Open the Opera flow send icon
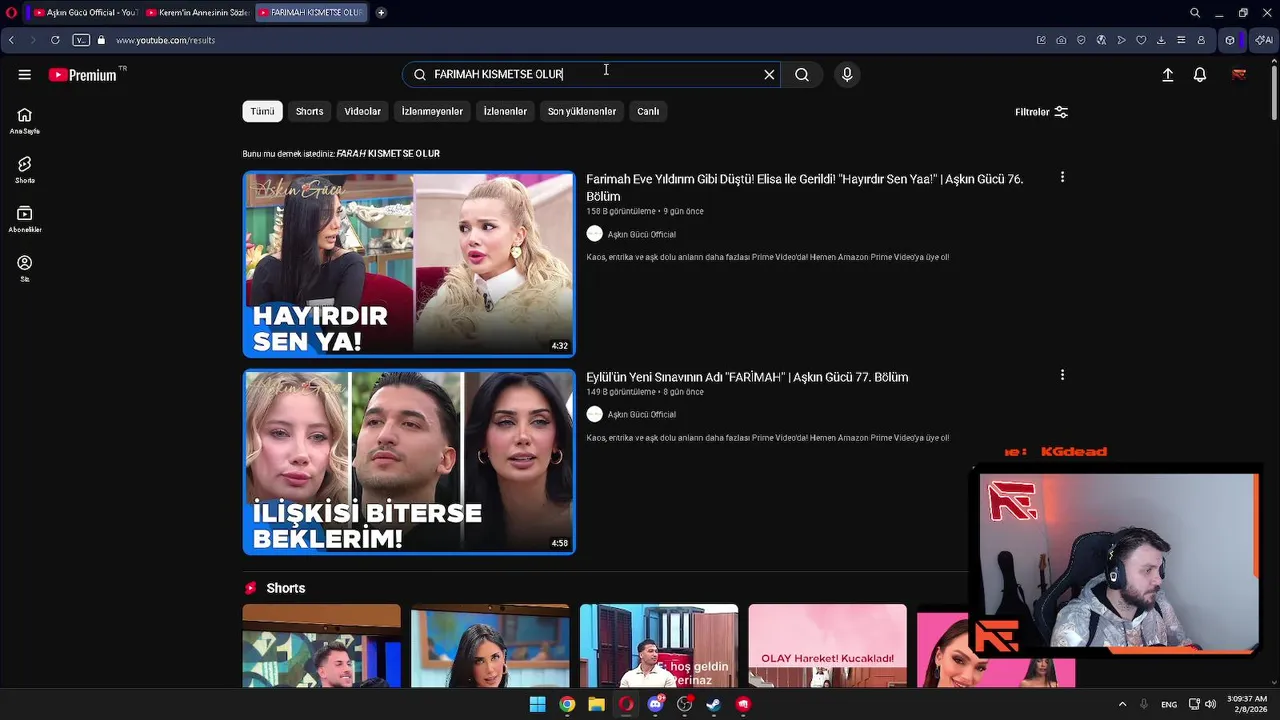The height and width of the screenshot is (720, 1280). pos(1121,40)
